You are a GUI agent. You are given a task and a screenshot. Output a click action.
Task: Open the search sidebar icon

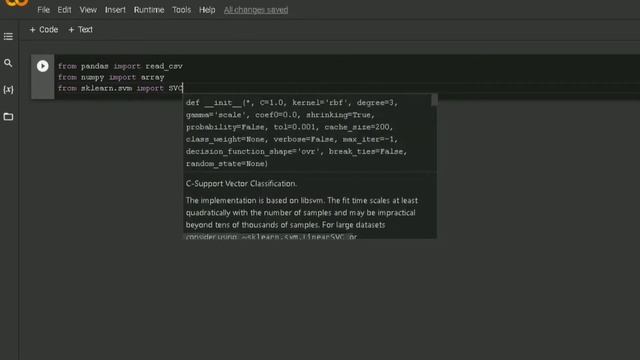[x=8, y=63]
